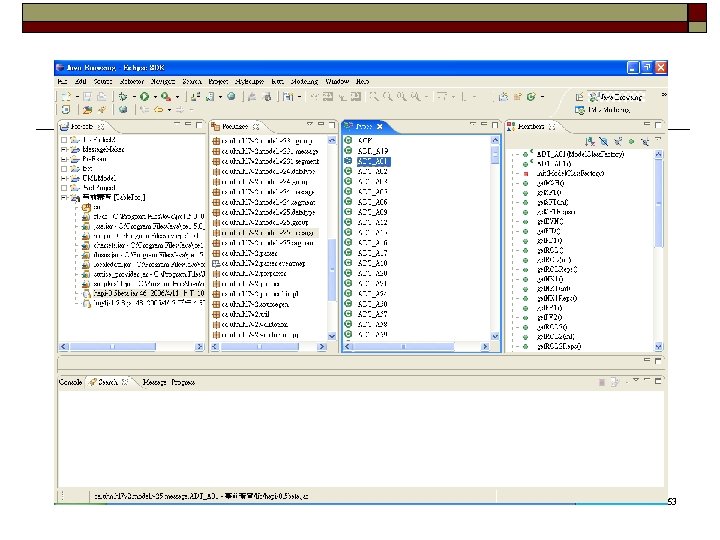Open the Window menu
This screenshot has width=720, height=540.
coord(337,82)
